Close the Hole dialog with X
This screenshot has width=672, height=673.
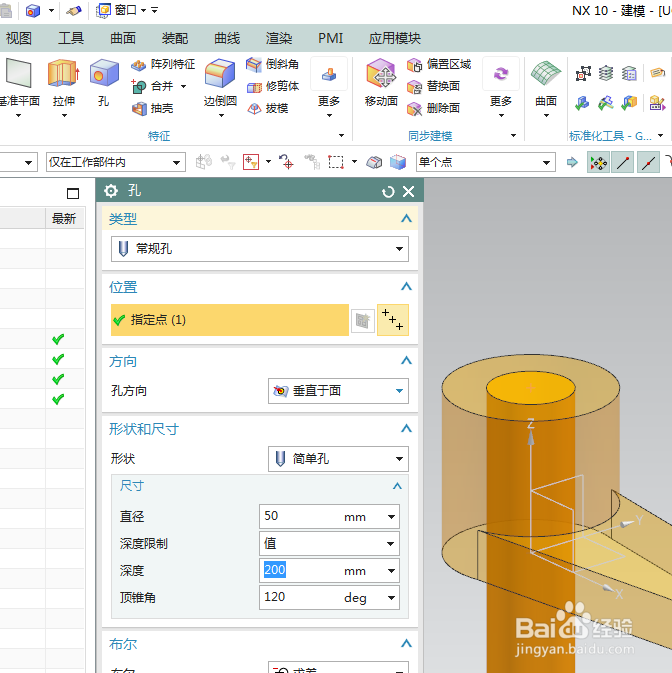click(x=409, y=191)
